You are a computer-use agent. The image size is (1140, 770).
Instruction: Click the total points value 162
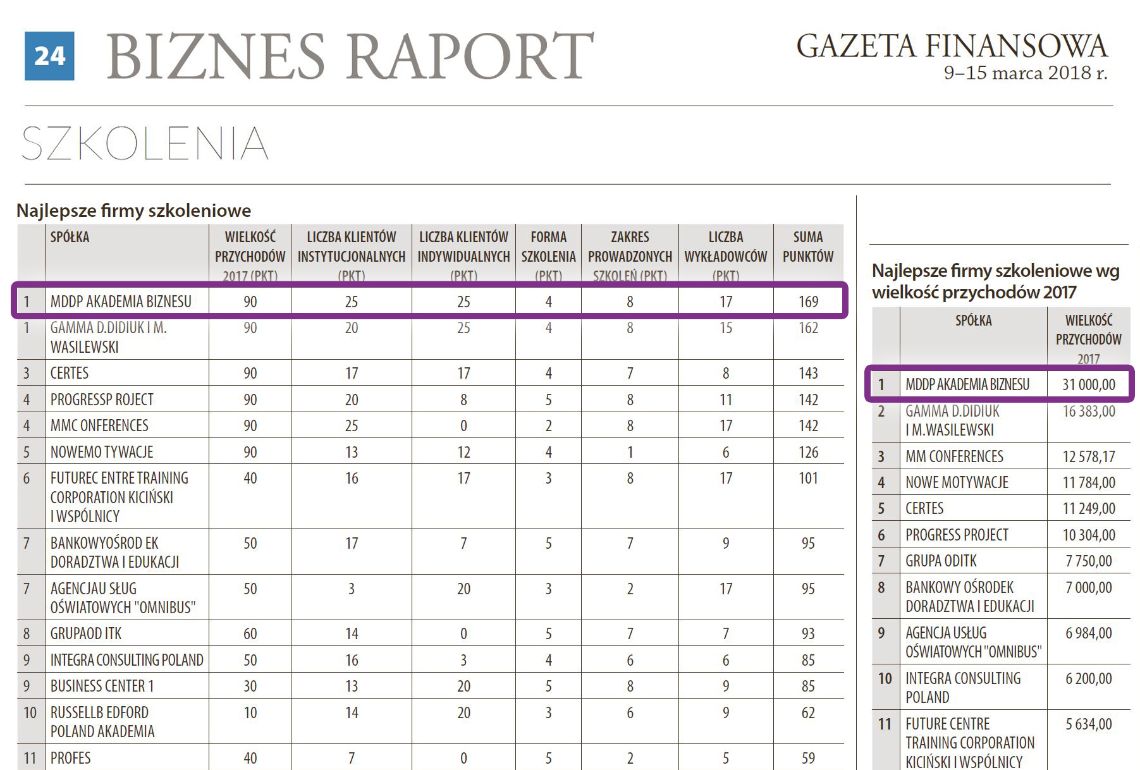tap(808, 328)
